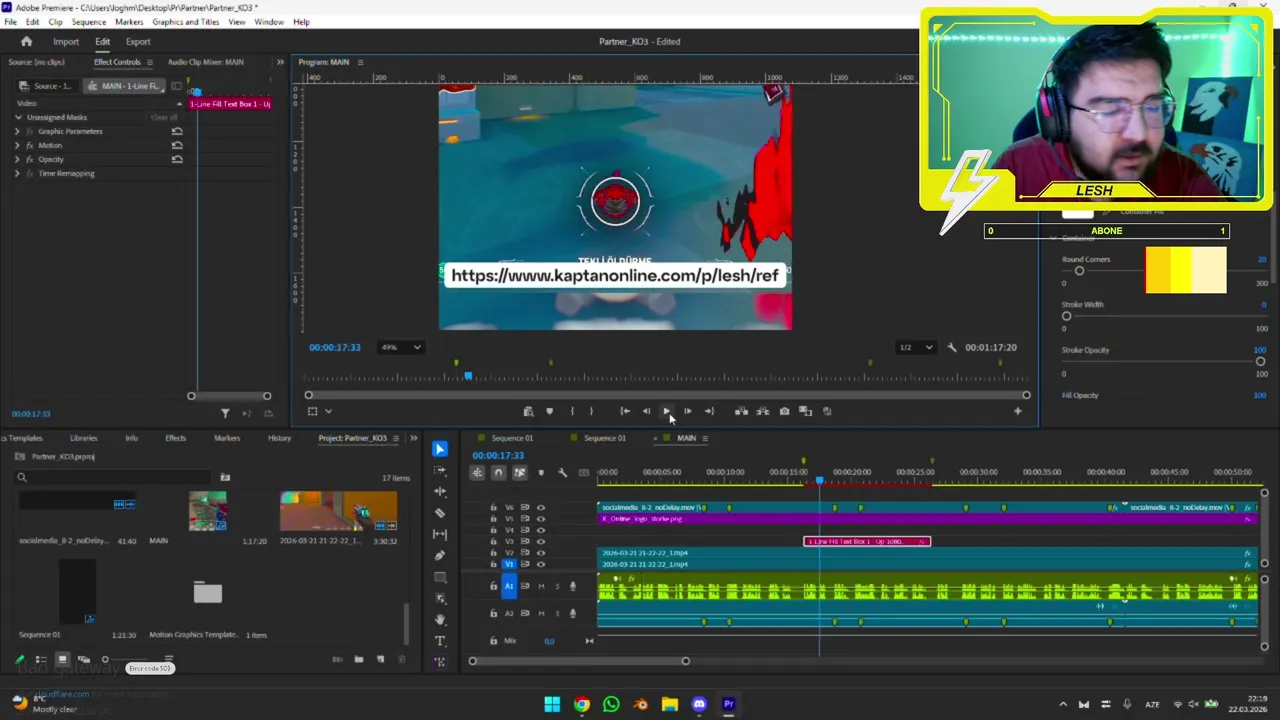This screenshot has height=720, width=1280.
Task: Open the File menu
Action: click(x=10, y=22)
